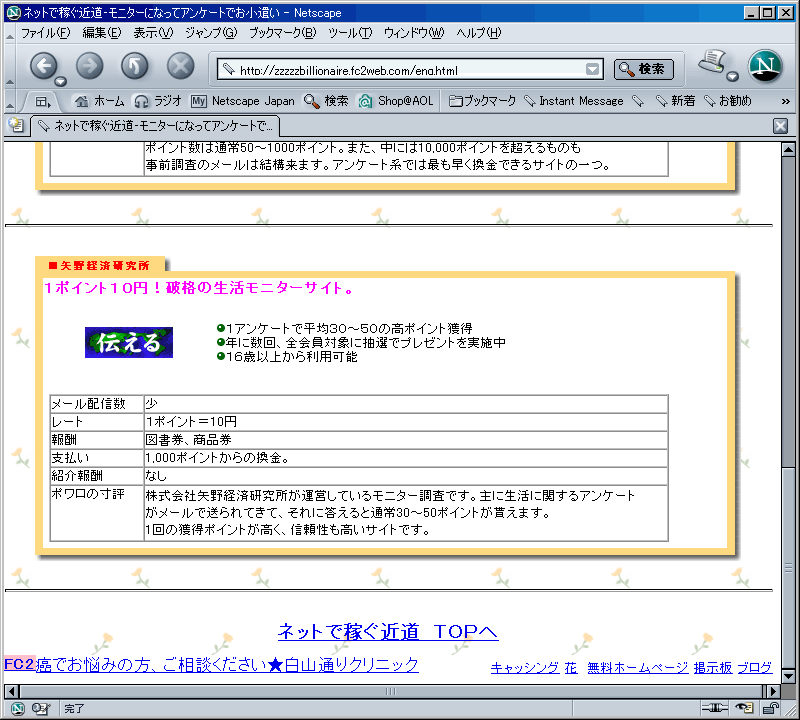
Task: Open the Print button dropdown arrow
Action: click(x=733, y=77)
